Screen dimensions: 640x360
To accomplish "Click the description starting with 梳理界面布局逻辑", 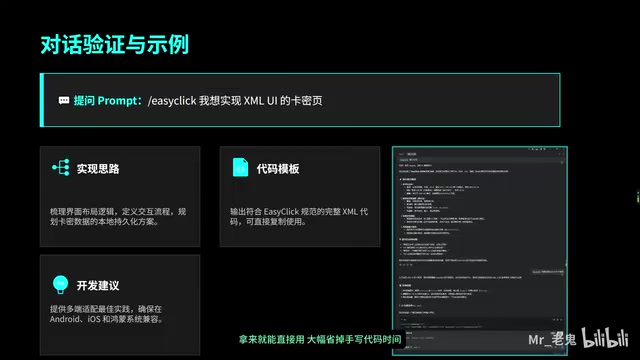I will 118,216.
